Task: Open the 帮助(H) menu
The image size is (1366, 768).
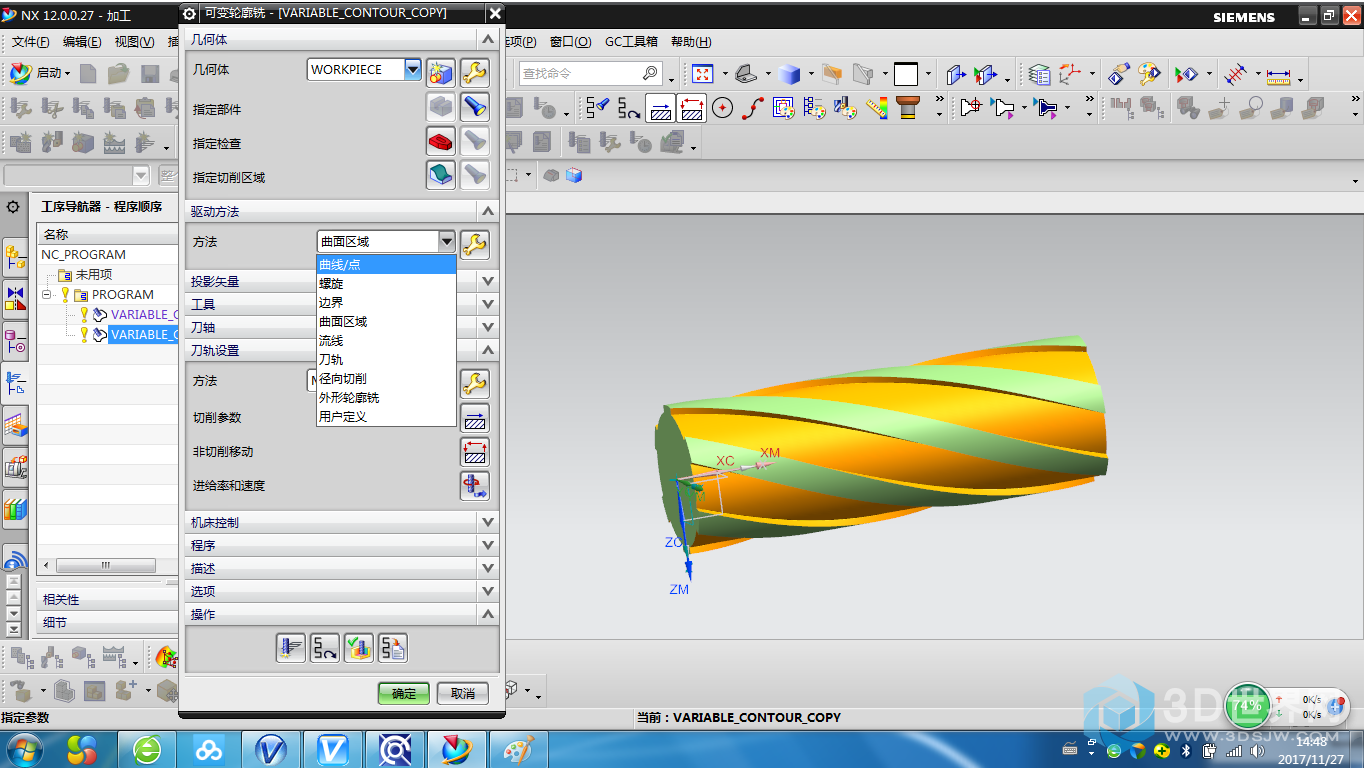Action: point(691,42)
